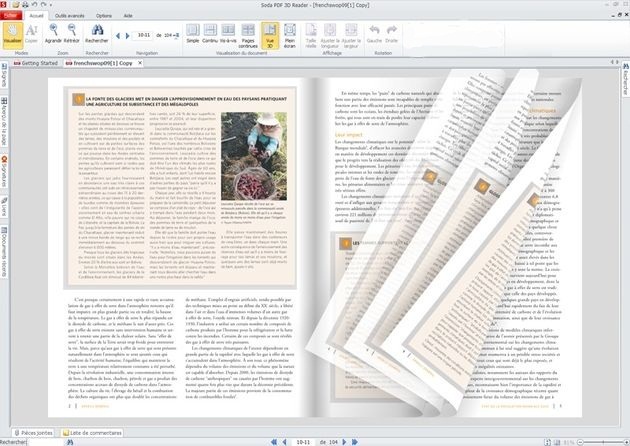Jump to first page in status bar
The image size is (630, 446).
(274, 442)
